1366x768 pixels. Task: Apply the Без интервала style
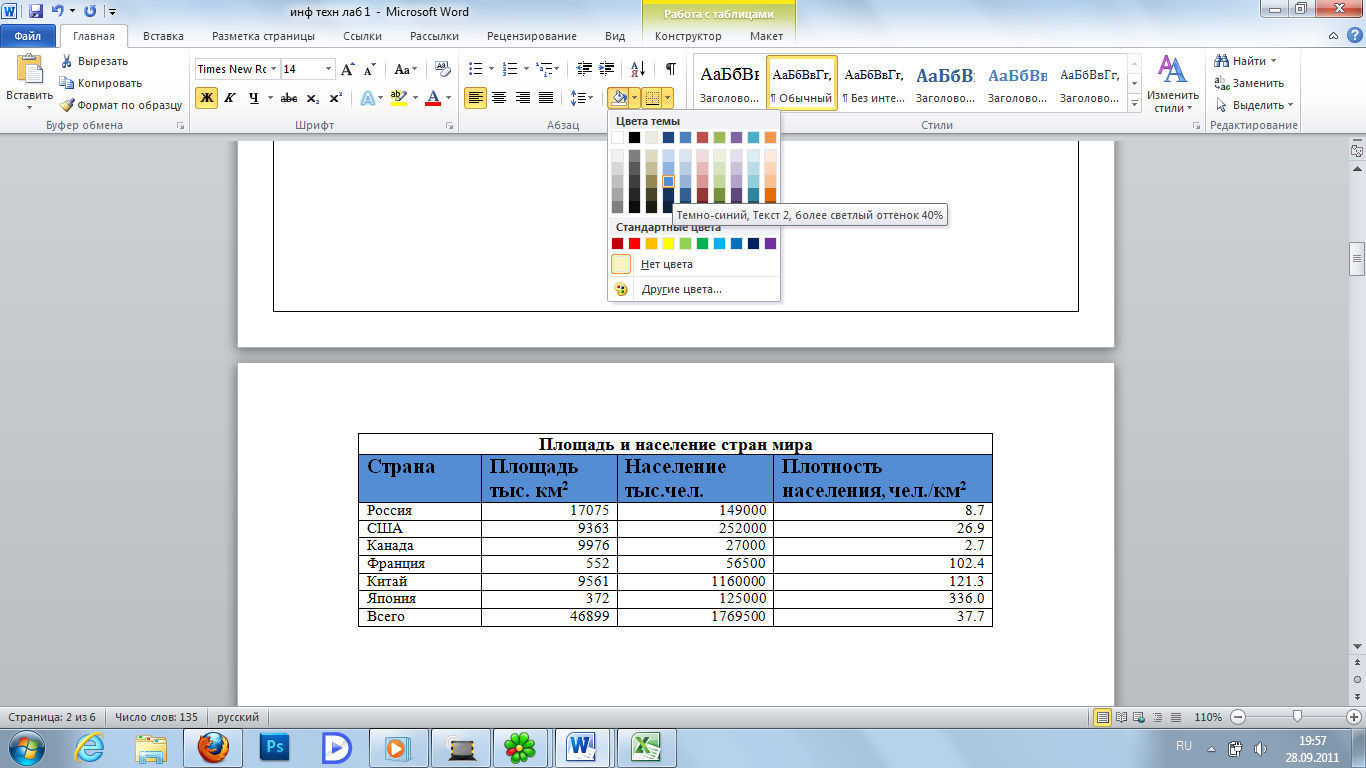(873, 83)
